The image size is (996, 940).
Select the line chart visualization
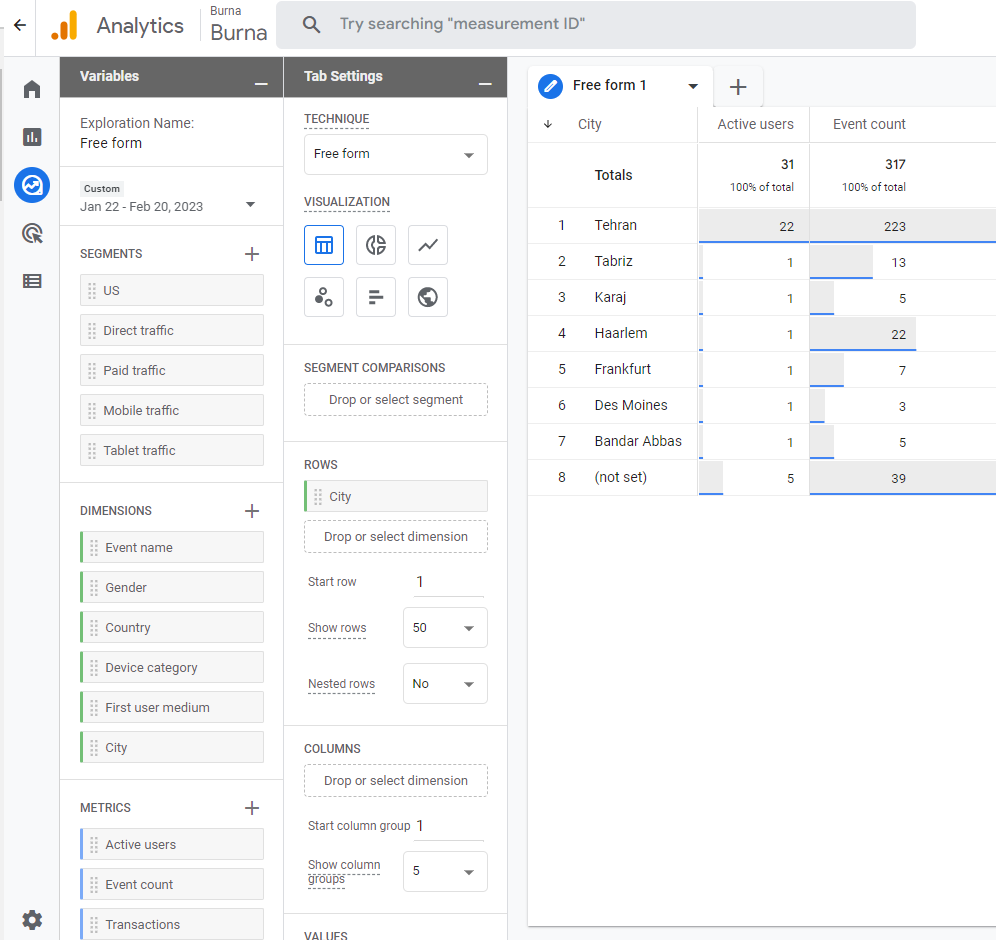click(x=428, y=245)
